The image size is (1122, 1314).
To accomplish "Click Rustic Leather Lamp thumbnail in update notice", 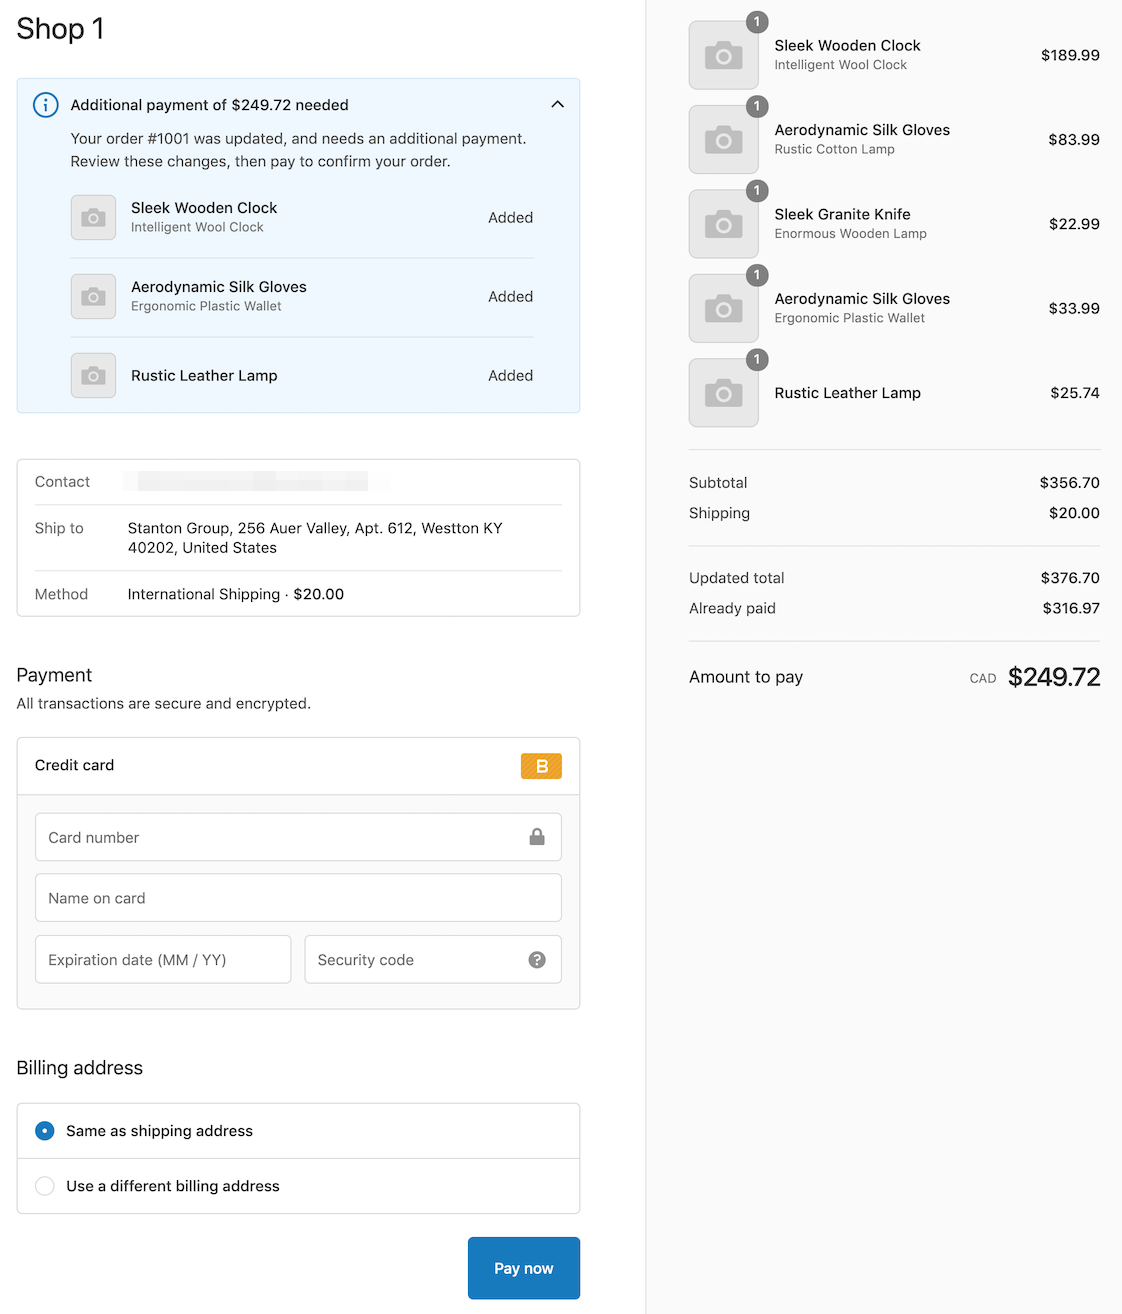I will tap(93, 376).
